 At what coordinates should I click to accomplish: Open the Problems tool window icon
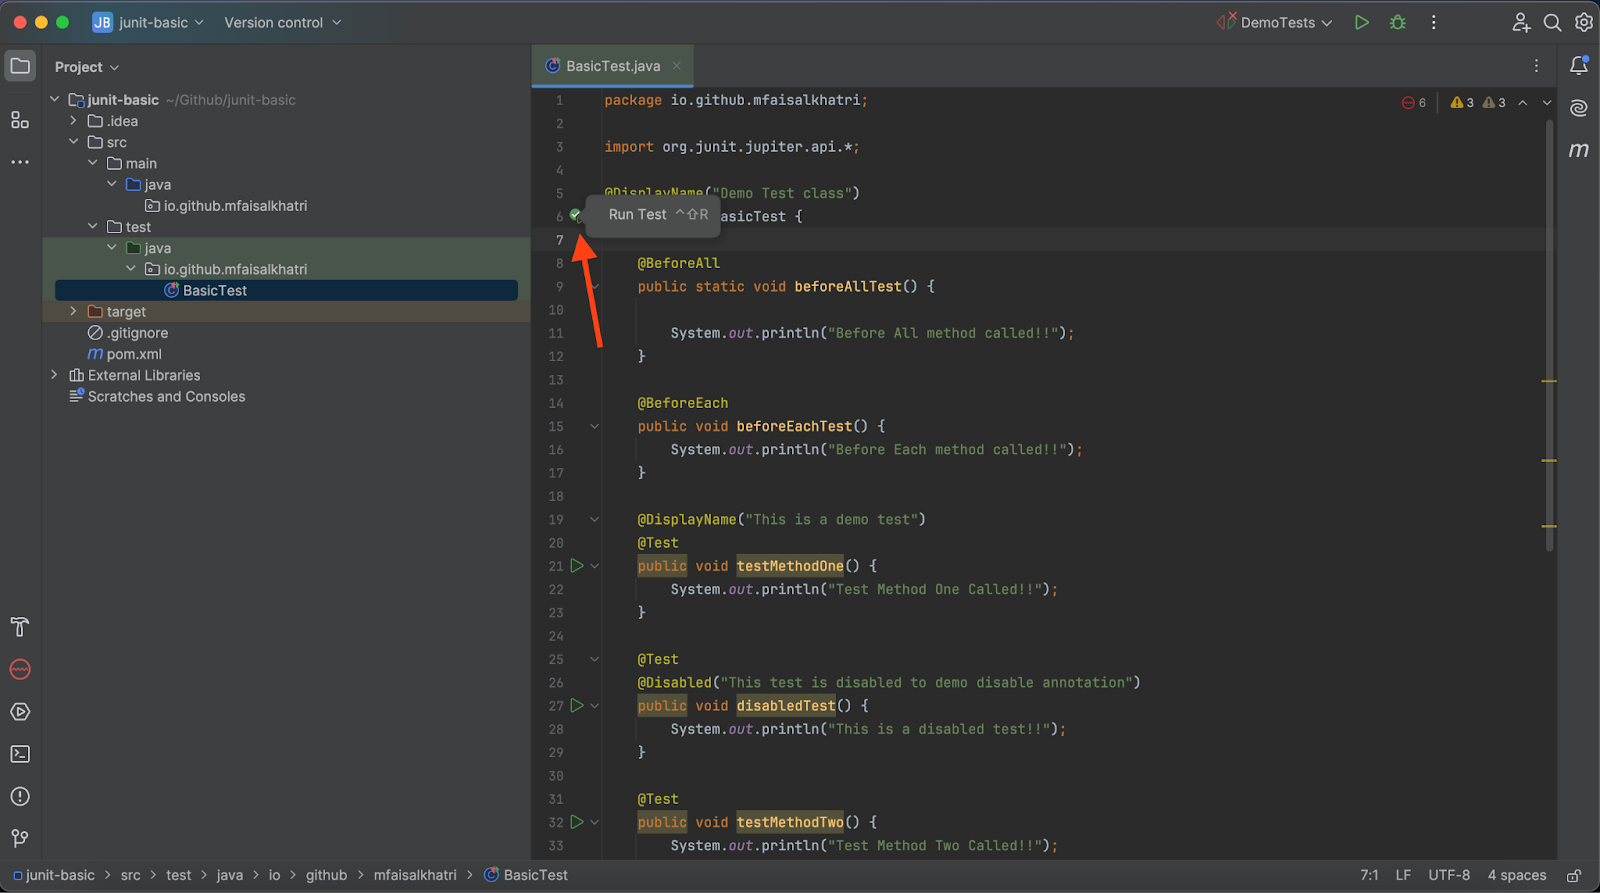20,796
